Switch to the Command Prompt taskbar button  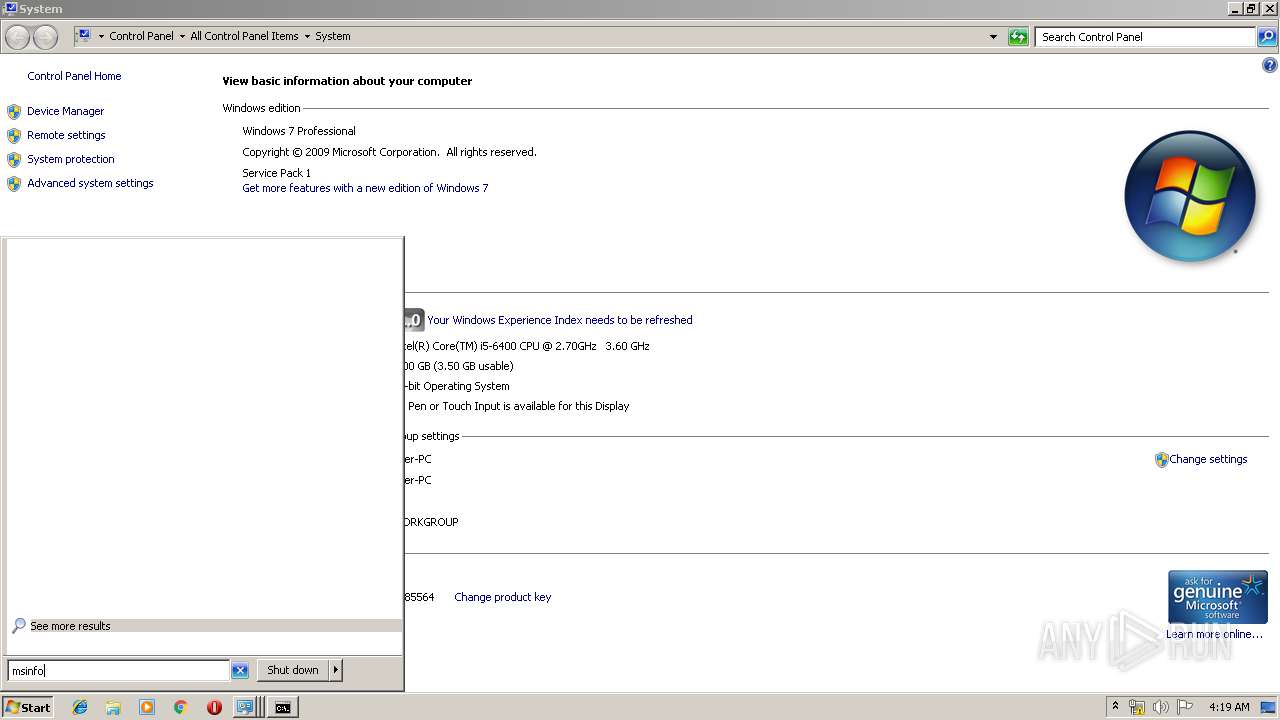point(283,707)
